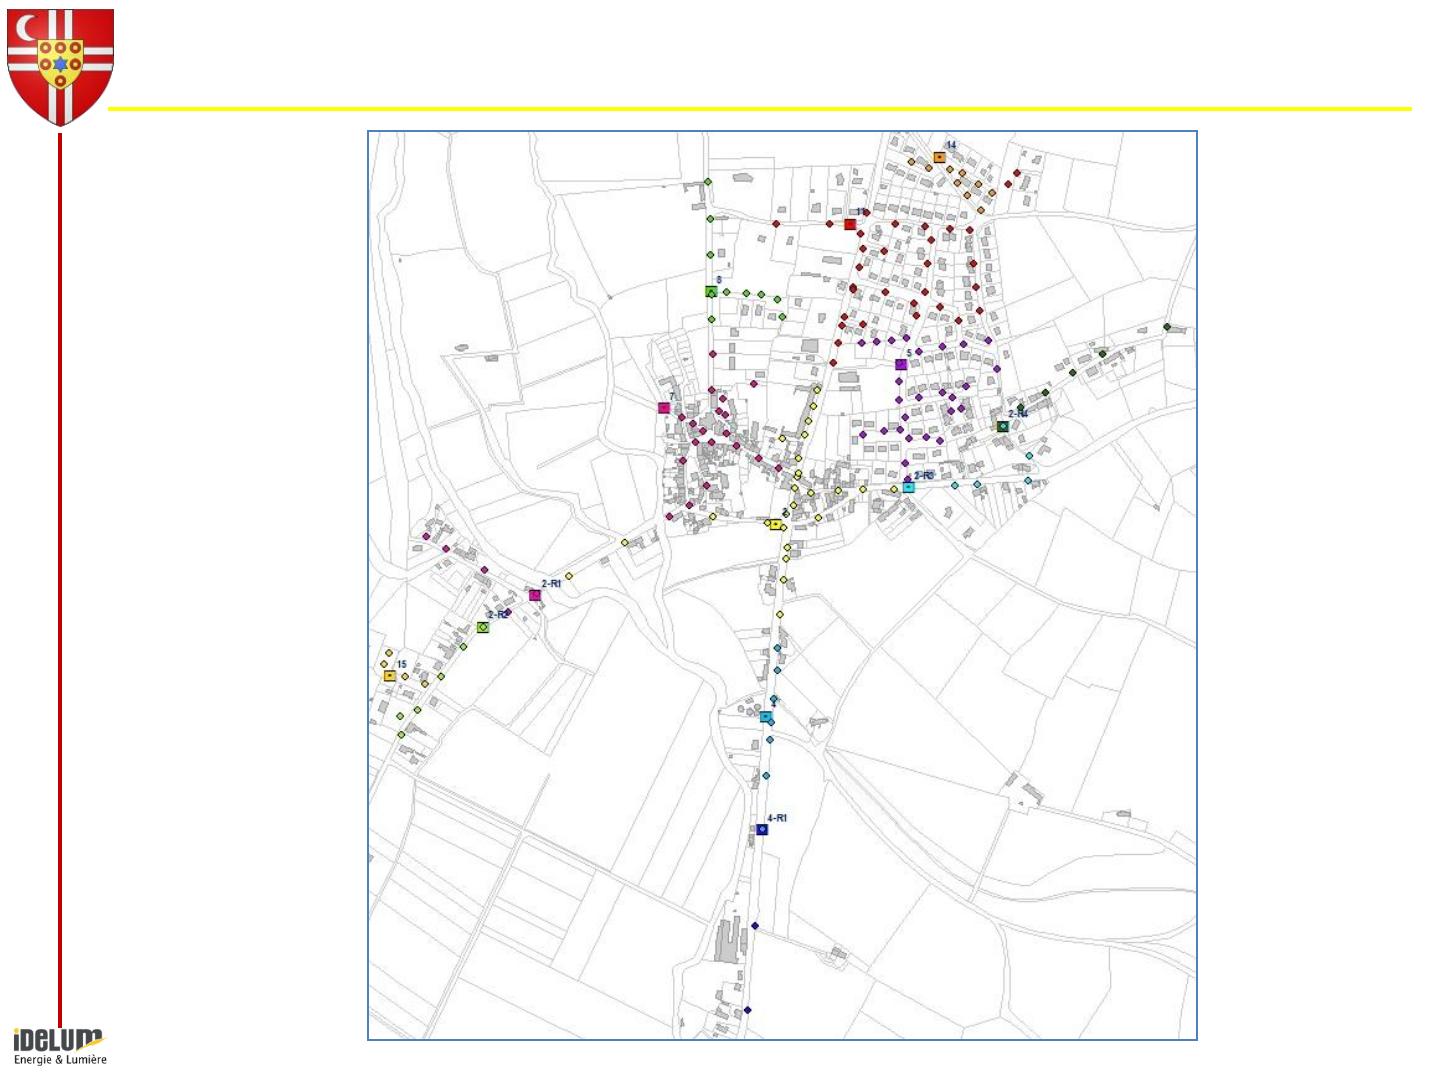Click the dark blue square marker 4-R1
Image resolution: width=1440 pixels, height=1080 pixels.
(x=762, y=829)
